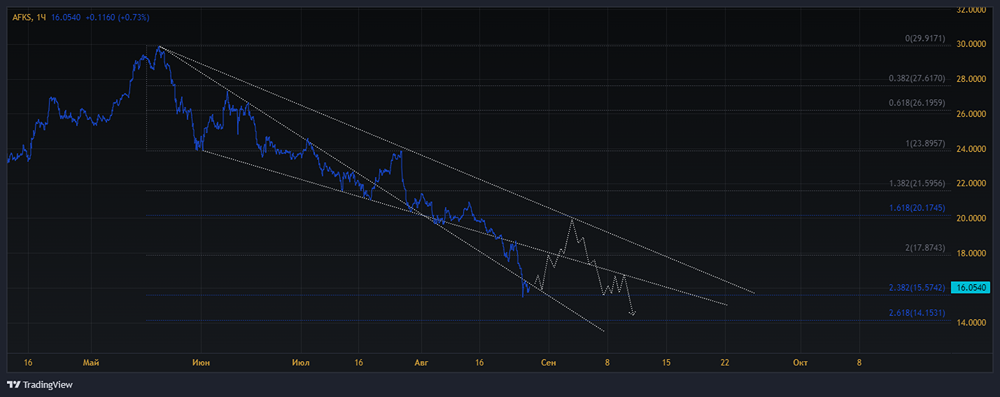Click Fibonacci level 1.618(20.1745) label
1000x397 pixels.
(916, 208)
